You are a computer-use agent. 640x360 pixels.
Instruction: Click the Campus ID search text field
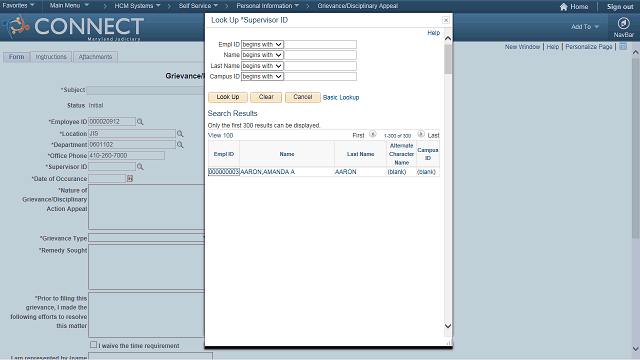pyautogui.click(x=320, y=76)
